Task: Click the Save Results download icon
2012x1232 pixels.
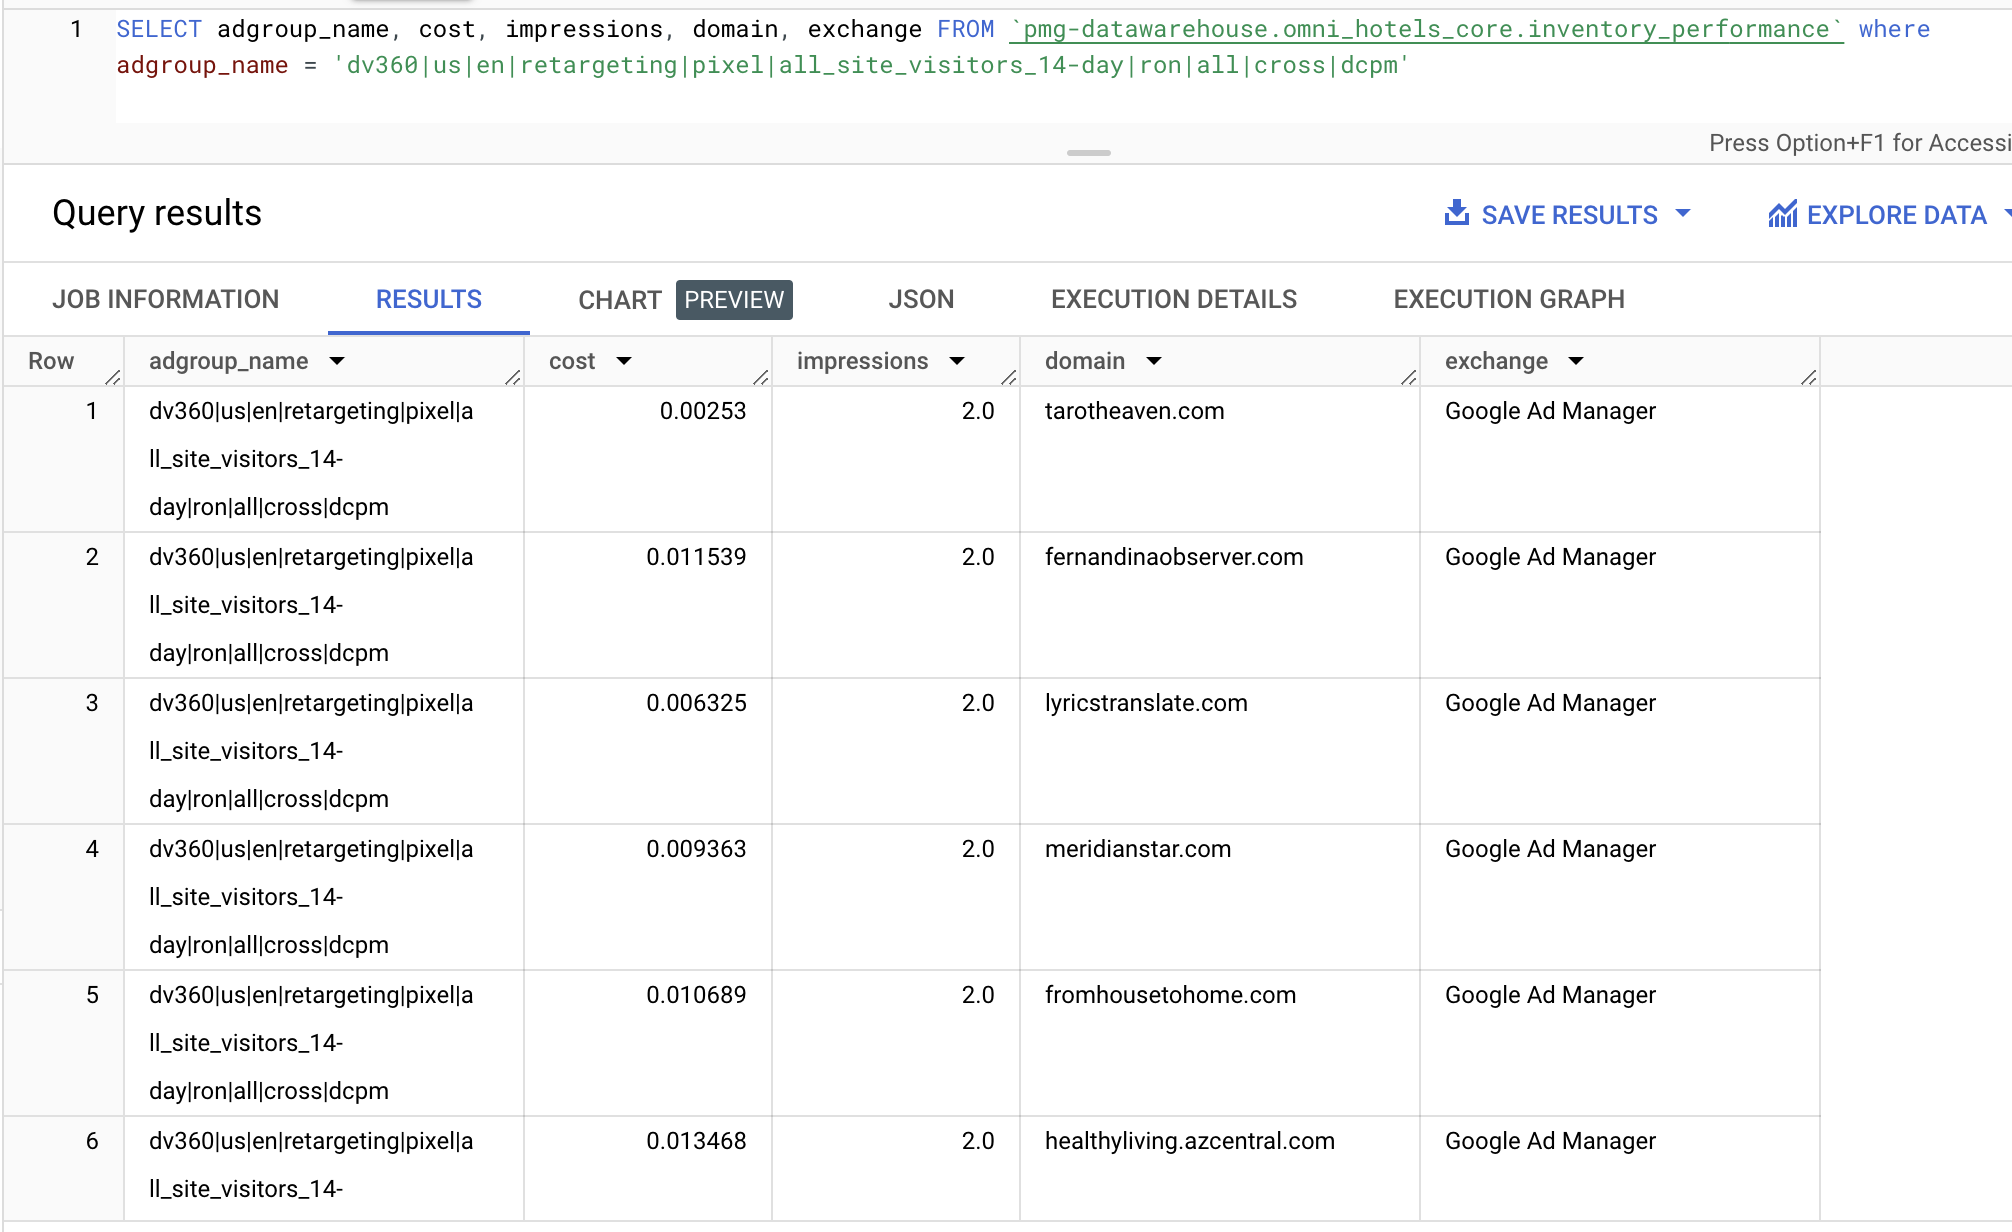Action: [1457, 213]
